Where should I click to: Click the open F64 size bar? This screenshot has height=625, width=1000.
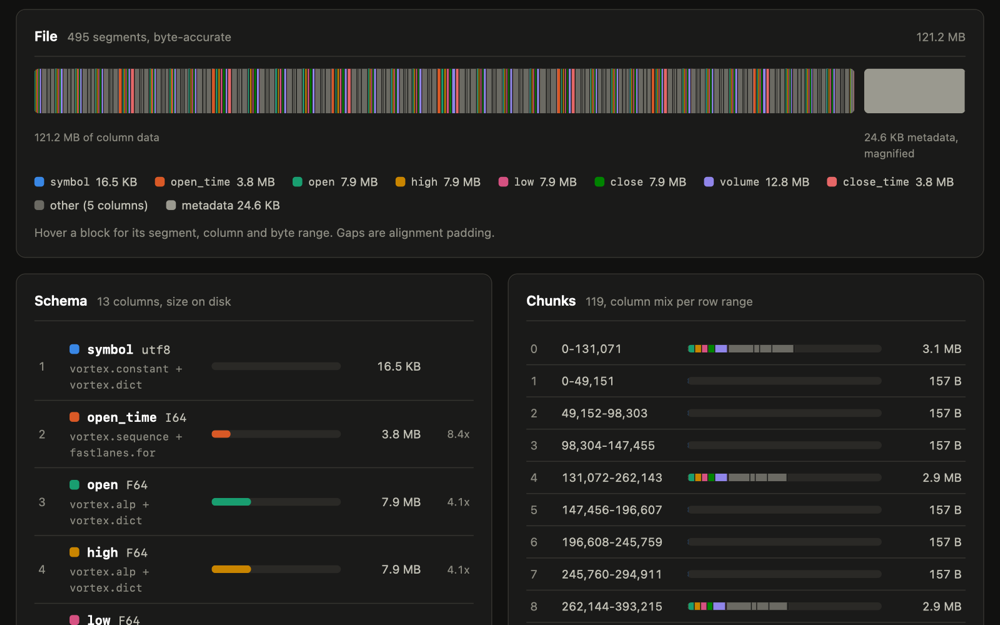tap(276, 502)
